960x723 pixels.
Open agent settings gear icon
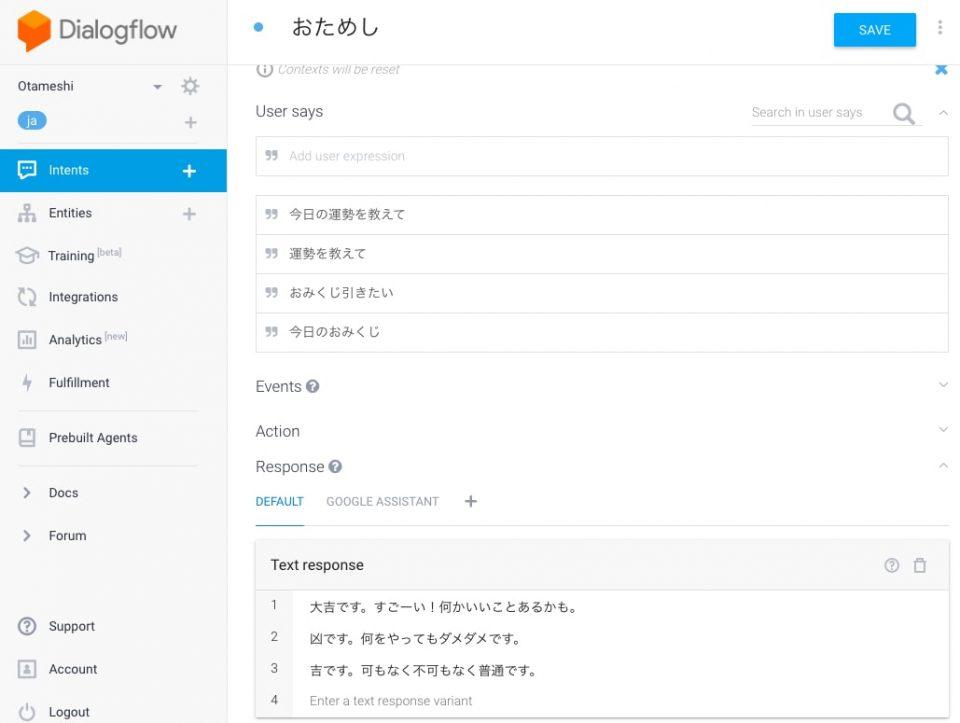point(190,86)
